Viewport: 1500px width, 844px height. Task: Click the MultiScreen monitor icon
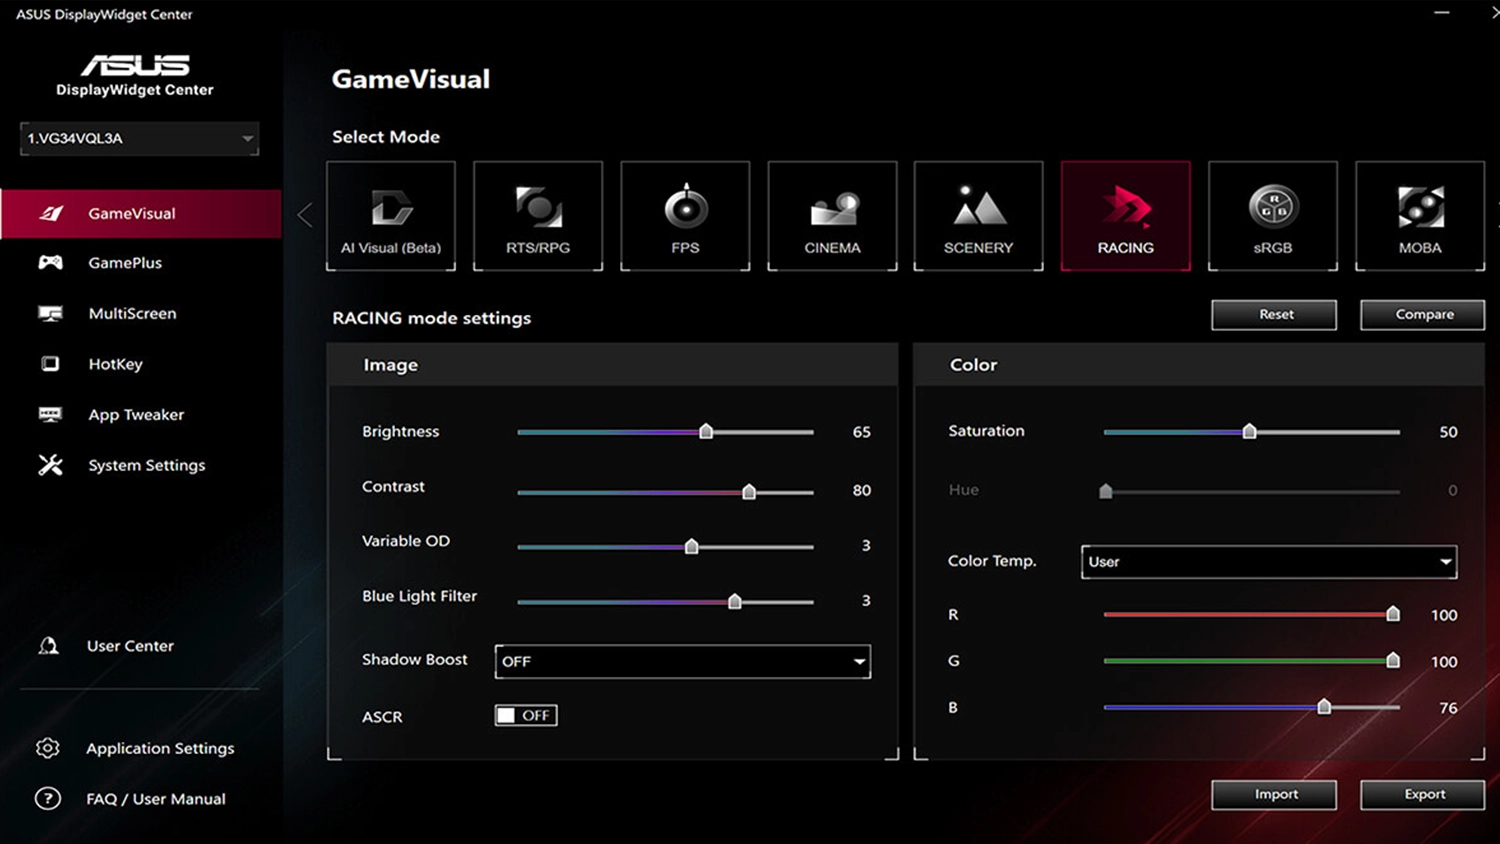pyautogui.click(x=50, y=313)
